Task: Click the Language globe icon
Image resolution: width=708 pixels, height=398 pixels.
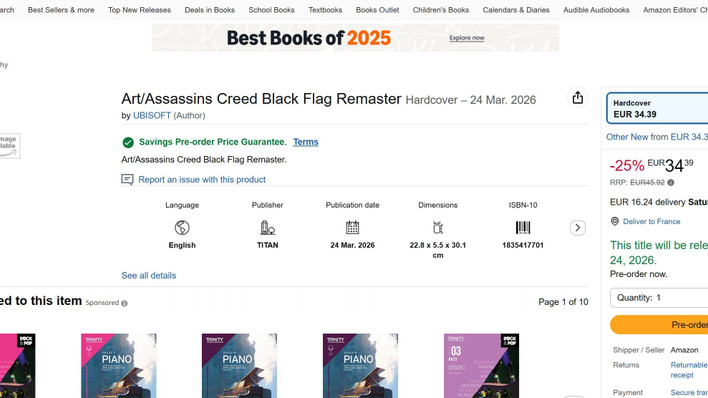Action: click(182, 228)
